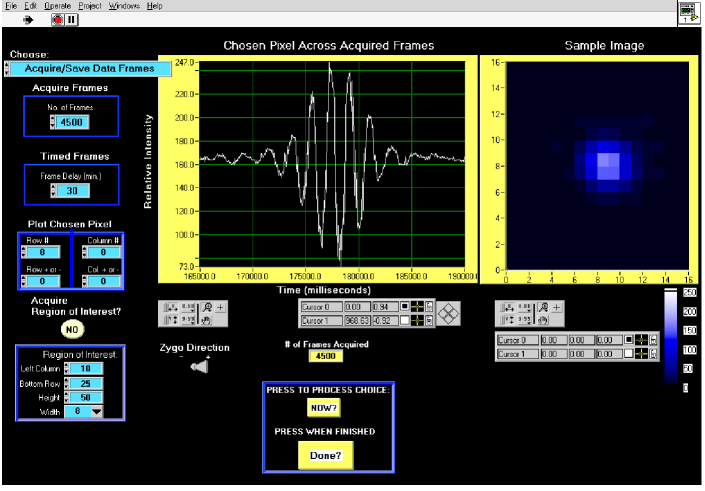Click the Row + or - value field
The height and width of the screenshot is (491, 705).
tap(43, 281)
